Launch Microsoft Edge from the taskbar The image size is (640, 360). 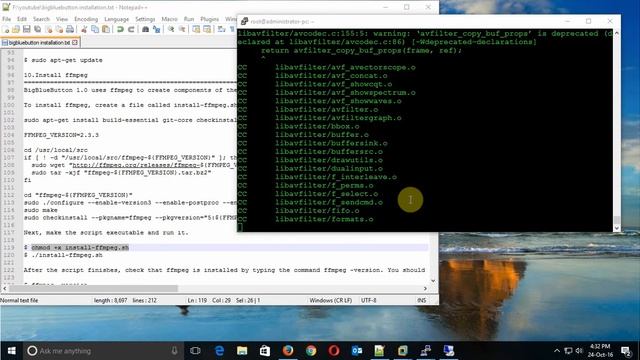click(219, 351)
